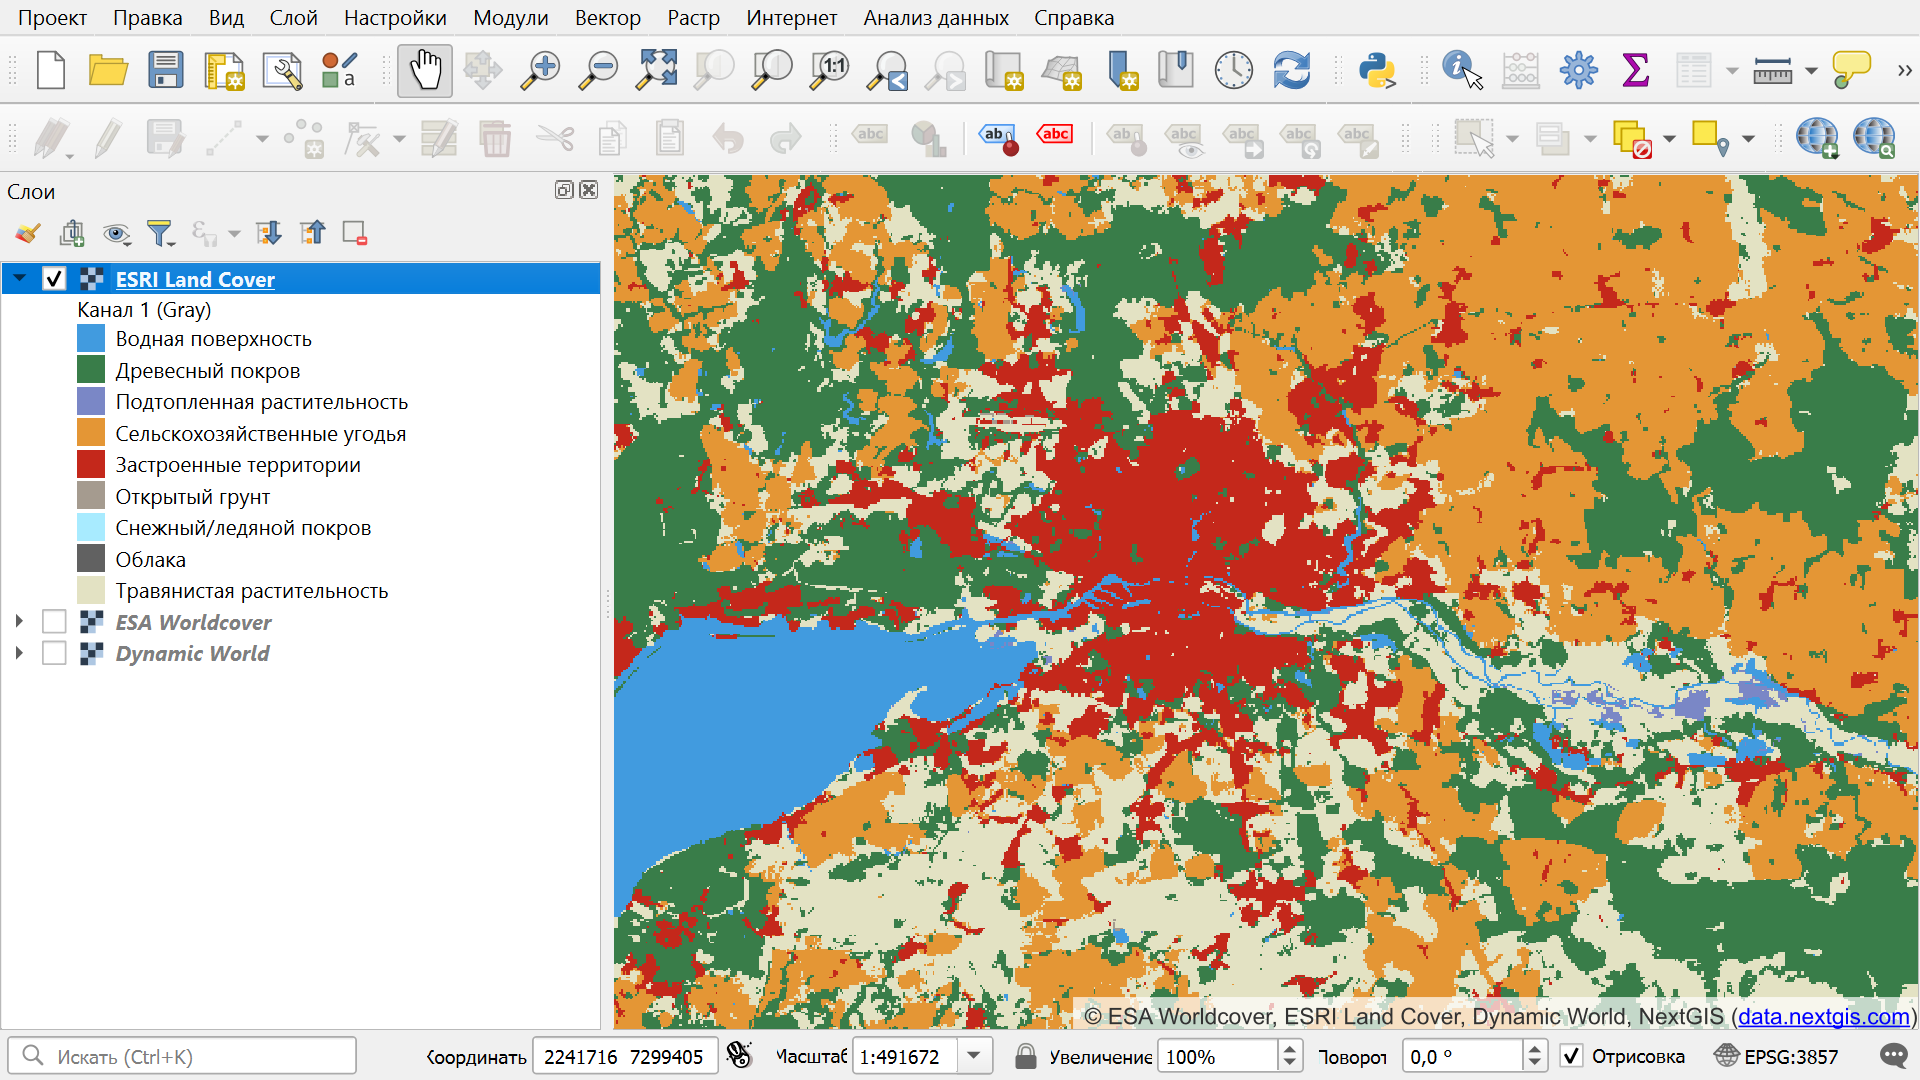
Task: Toggle visibility presets eye icon in Layers
Action: tap(116, 233)
